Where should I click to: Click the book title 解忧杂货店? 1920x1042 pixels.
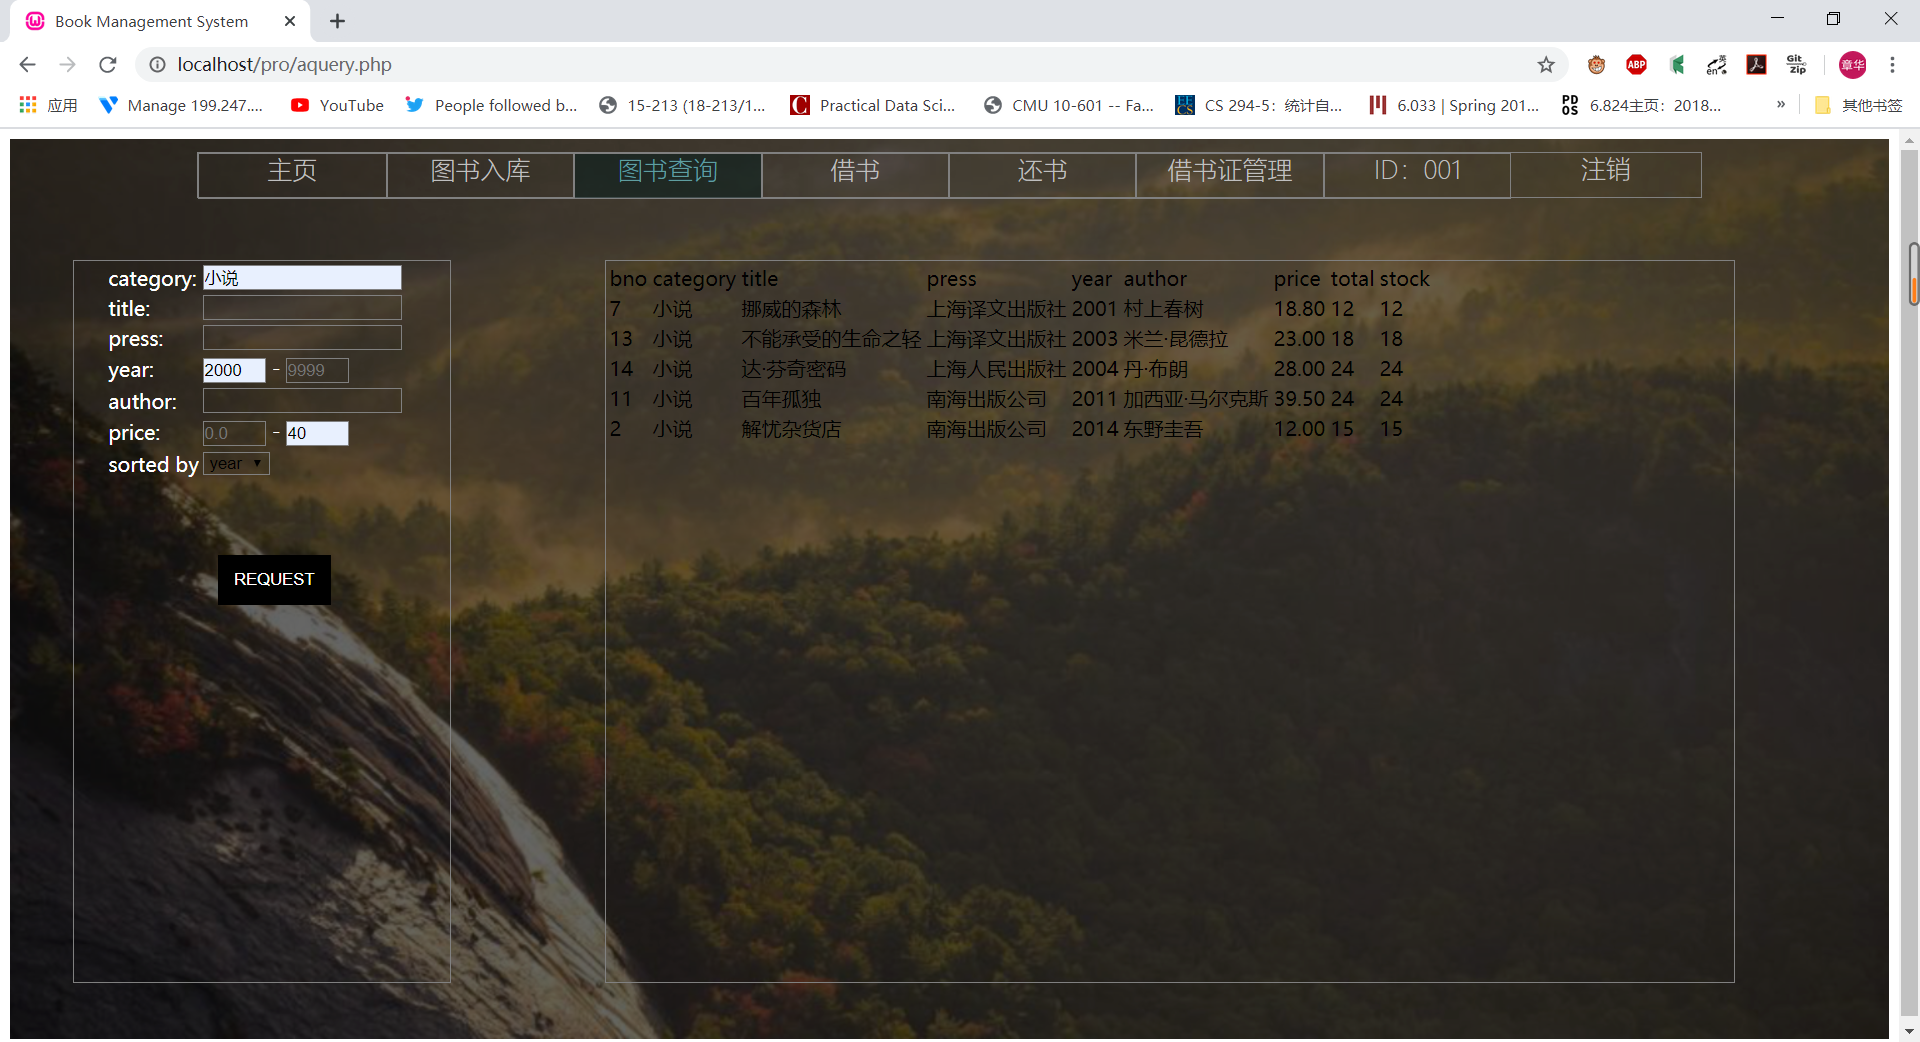click(791, 429)
